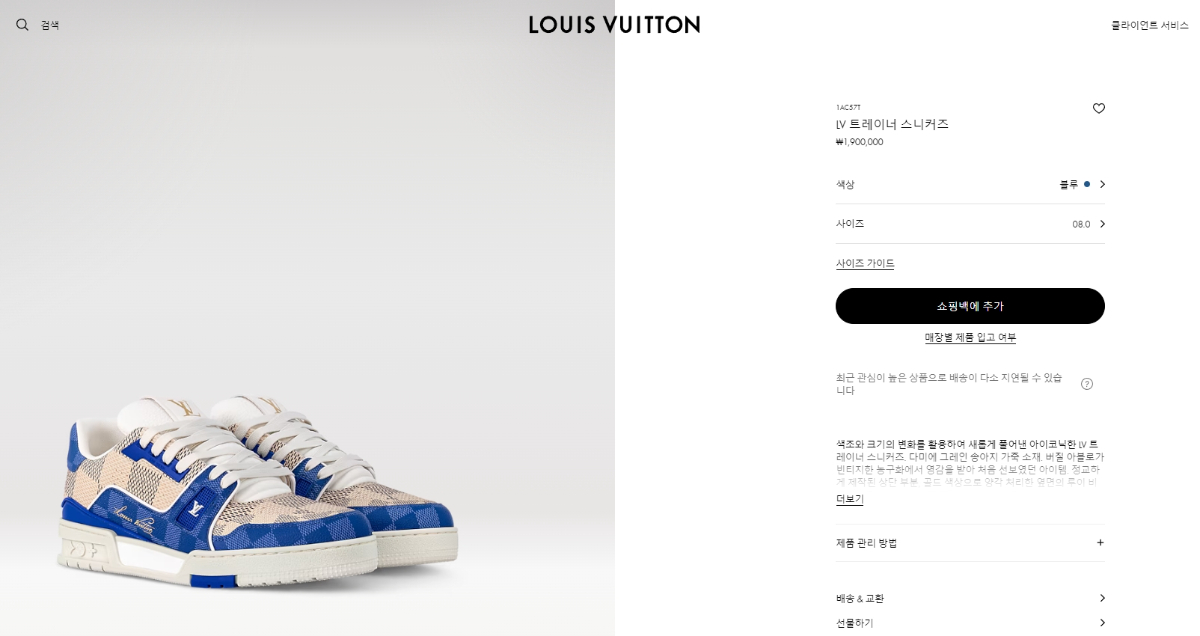Viewport: 1200px width, 636px height.
Task: Expand description with 더보기 link
Action: pos(849,499)
